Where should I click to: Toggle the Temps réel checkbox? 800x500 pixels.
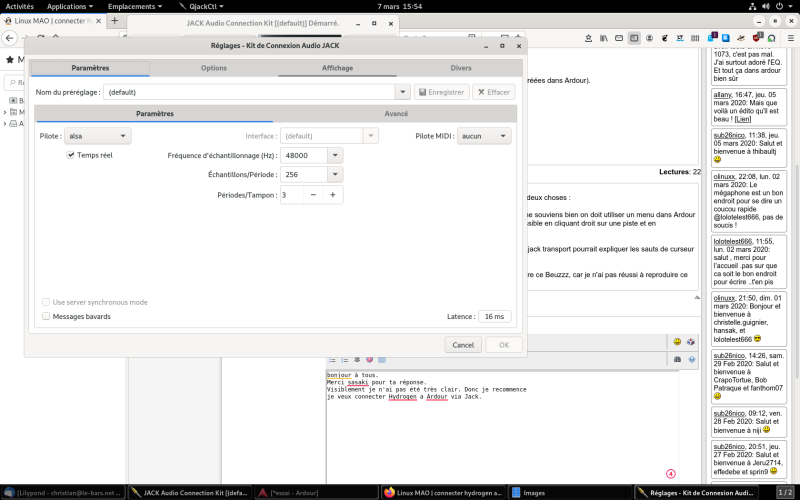click(x=70, y=155)
